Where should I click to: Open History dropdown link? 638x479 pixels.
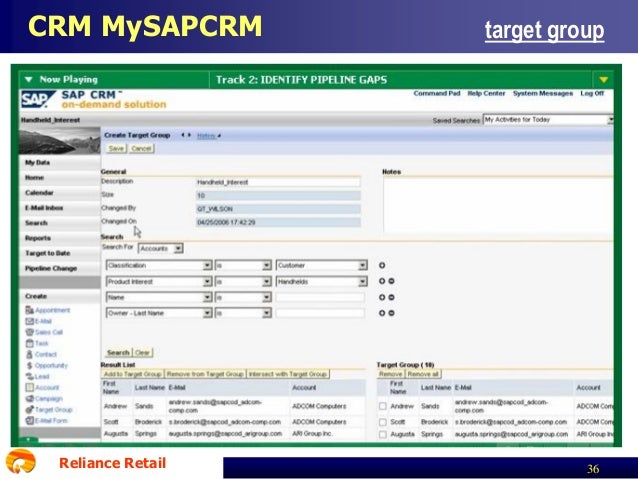coord(209,136)
